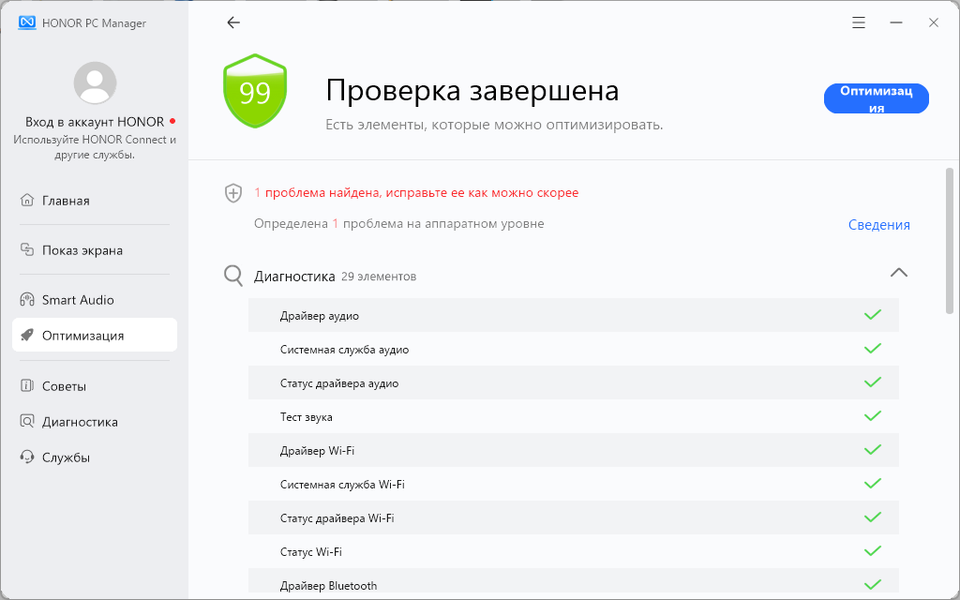This screenshot has height=600, width=960.
Task: Click checkmark for Статус драйвера аудио
Action: coord(872,382)
